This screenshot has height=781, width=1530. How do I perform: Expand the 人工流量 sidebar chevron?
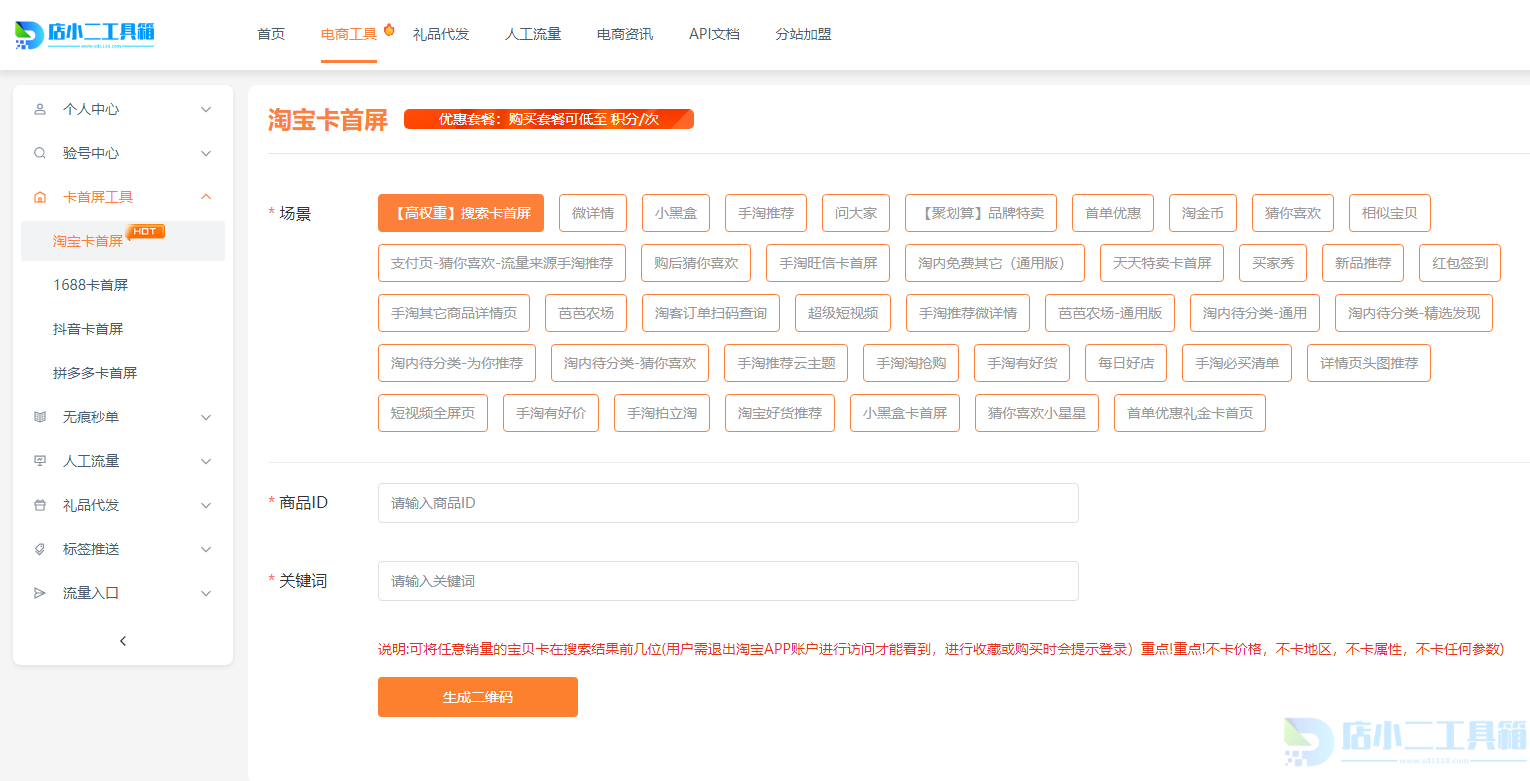(x=206, y=461)
